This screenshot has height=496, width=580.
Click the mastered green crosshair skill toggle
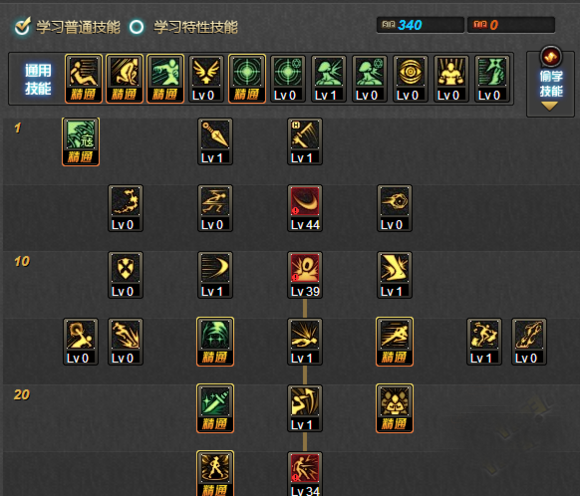point(247,79)
